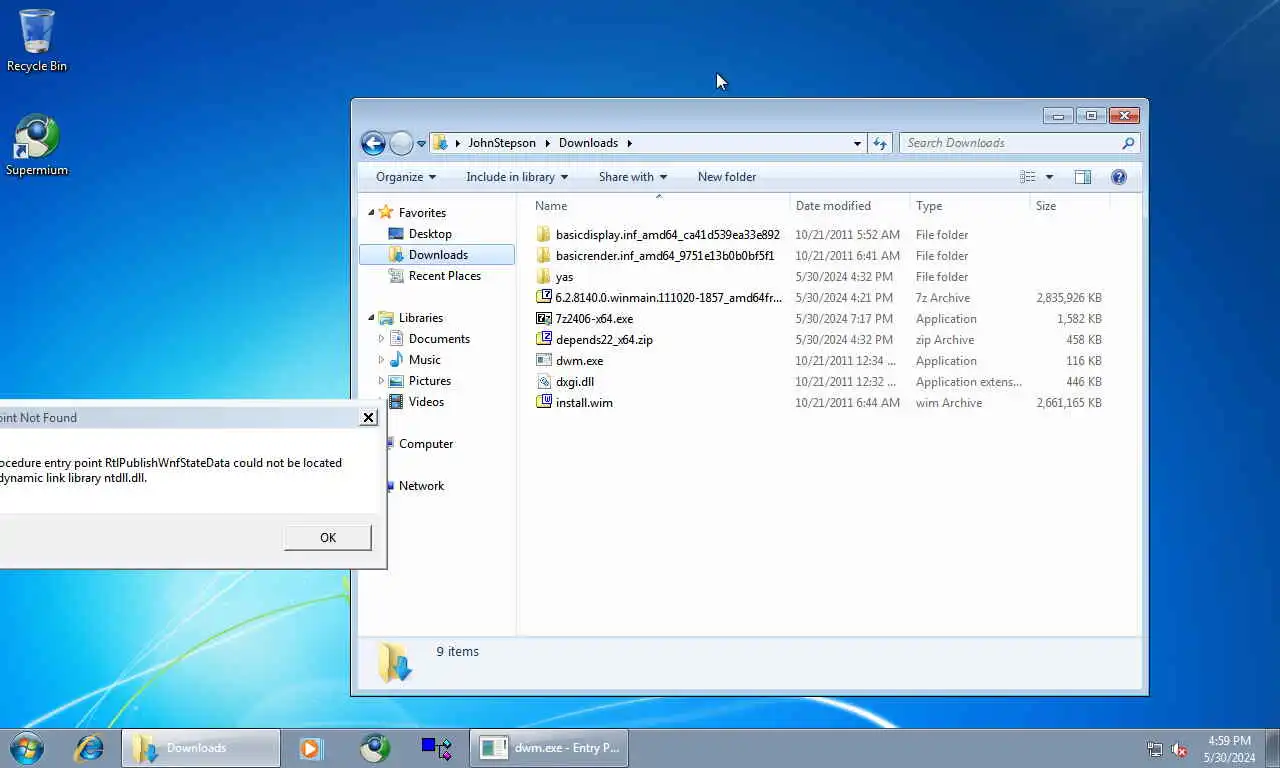Toggle the preview pane button
The height and width of the screenshot is (768, 1280).
click(x=1083, y=177)
